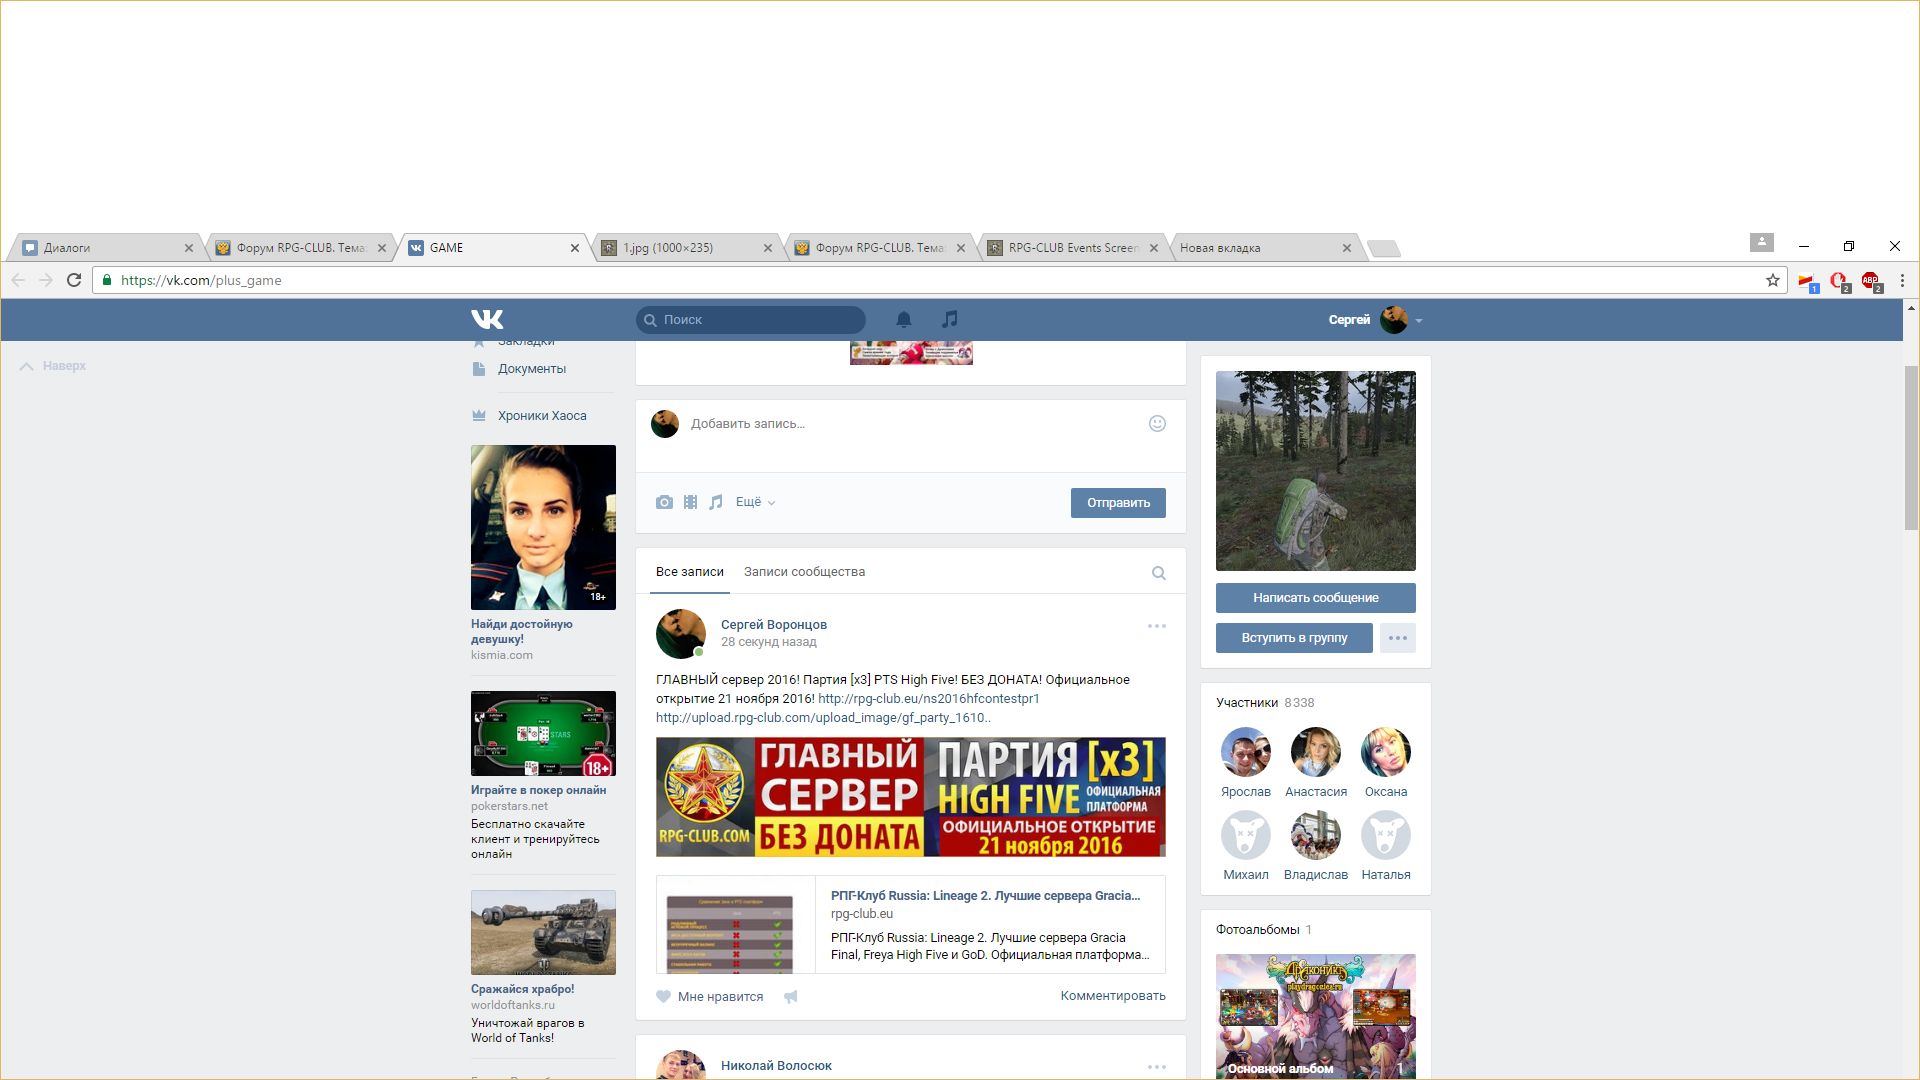Screen dimensions: 1920x1080
Task: Click the Поиск search field
Action: pyautogui.click(x=751, y=320)
